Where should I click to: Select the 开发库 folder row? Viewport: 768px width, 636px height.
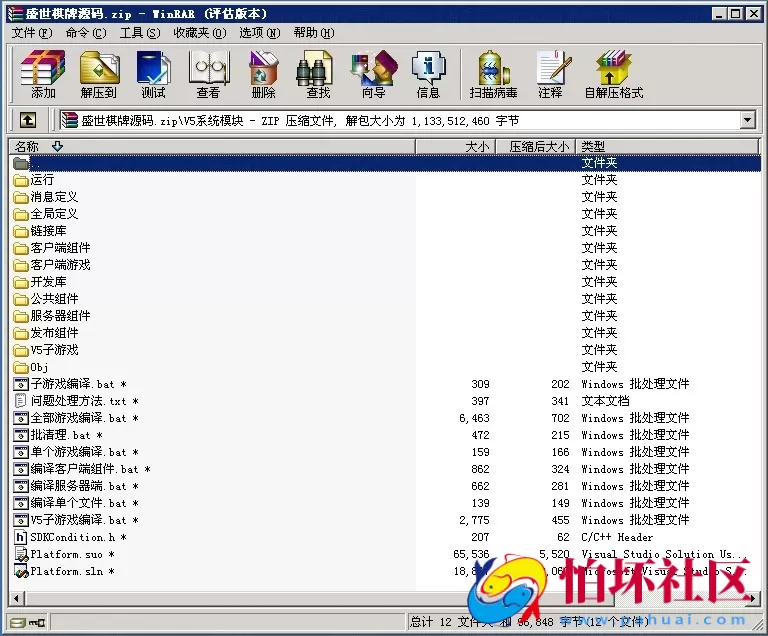(x=385, y=282)
